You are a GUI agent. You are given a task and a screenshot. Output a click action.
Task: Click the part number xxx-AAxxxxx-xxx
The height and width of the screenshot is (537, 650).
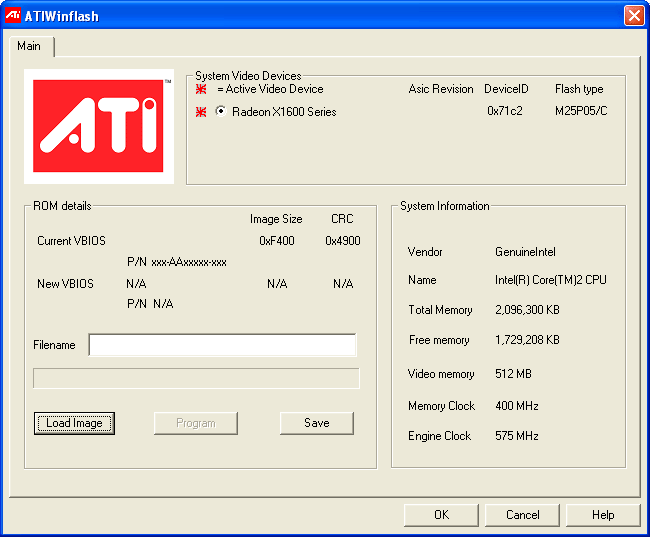(189, 262)
